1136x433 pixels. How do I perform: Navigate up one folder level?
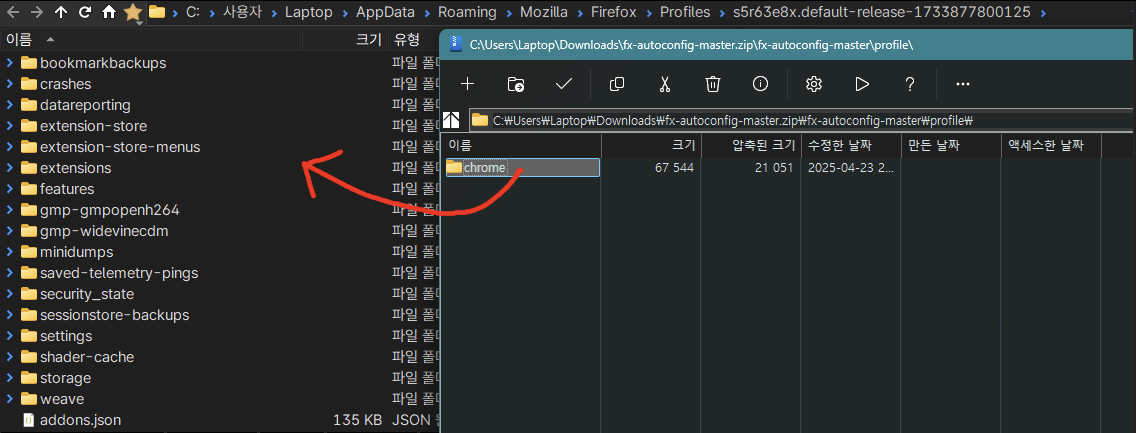(62, 12)
